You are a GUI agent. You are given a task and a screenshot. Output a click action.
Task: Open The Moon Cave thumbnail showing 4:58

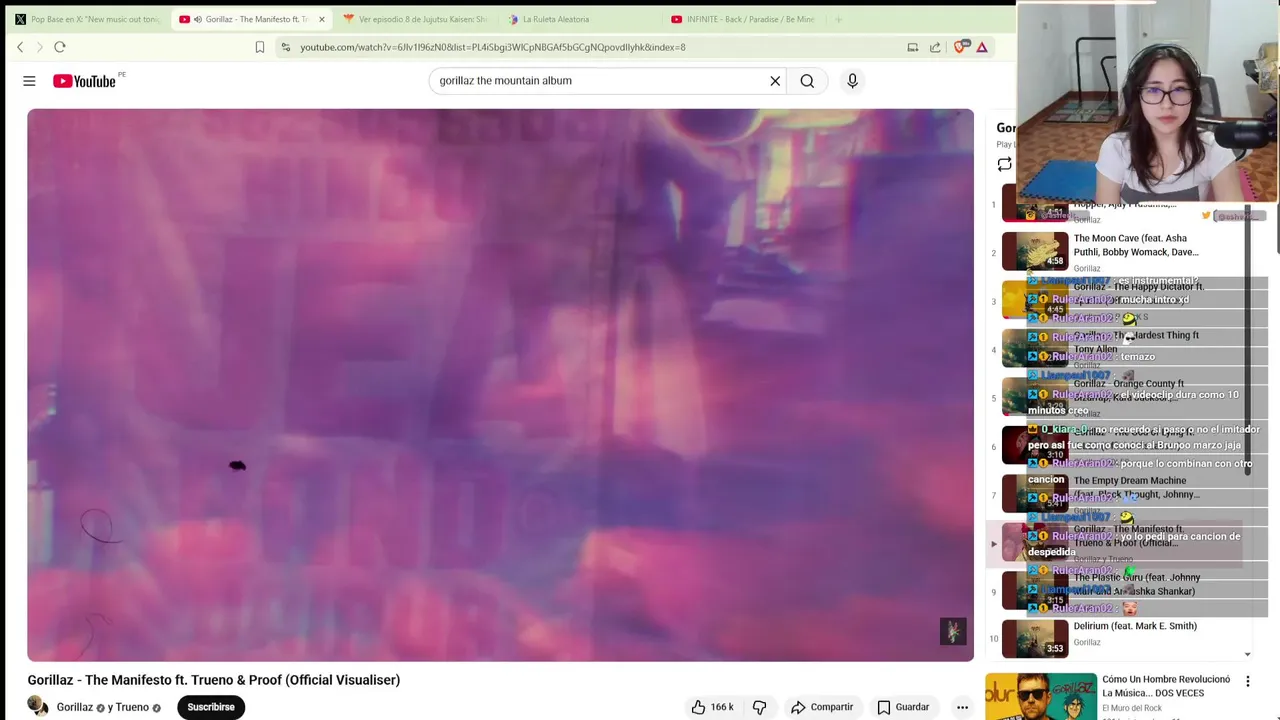[x=1035, y=251]
